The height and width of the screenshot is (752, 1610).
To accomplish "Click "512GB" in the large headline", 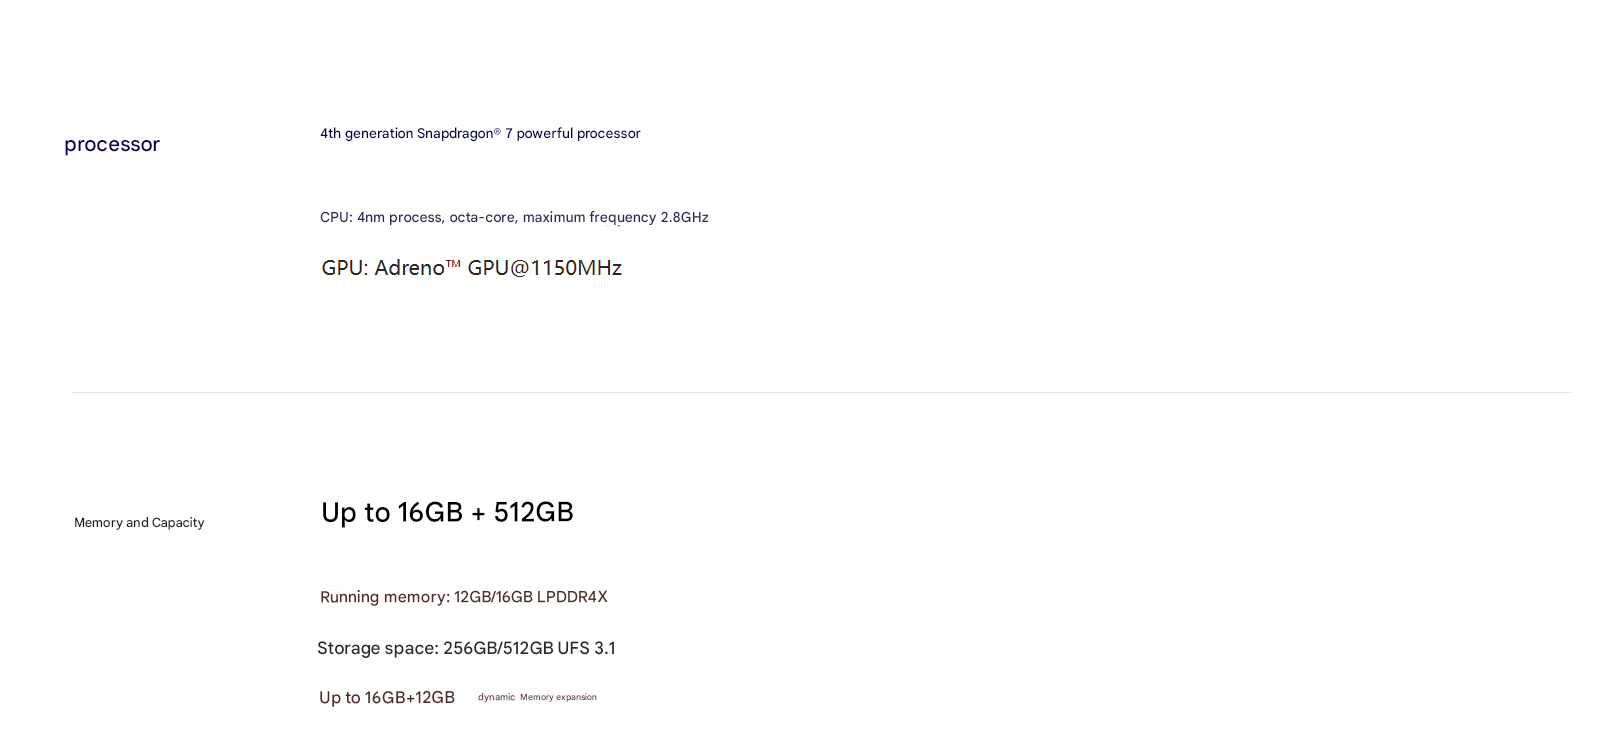I will [533, 513].
